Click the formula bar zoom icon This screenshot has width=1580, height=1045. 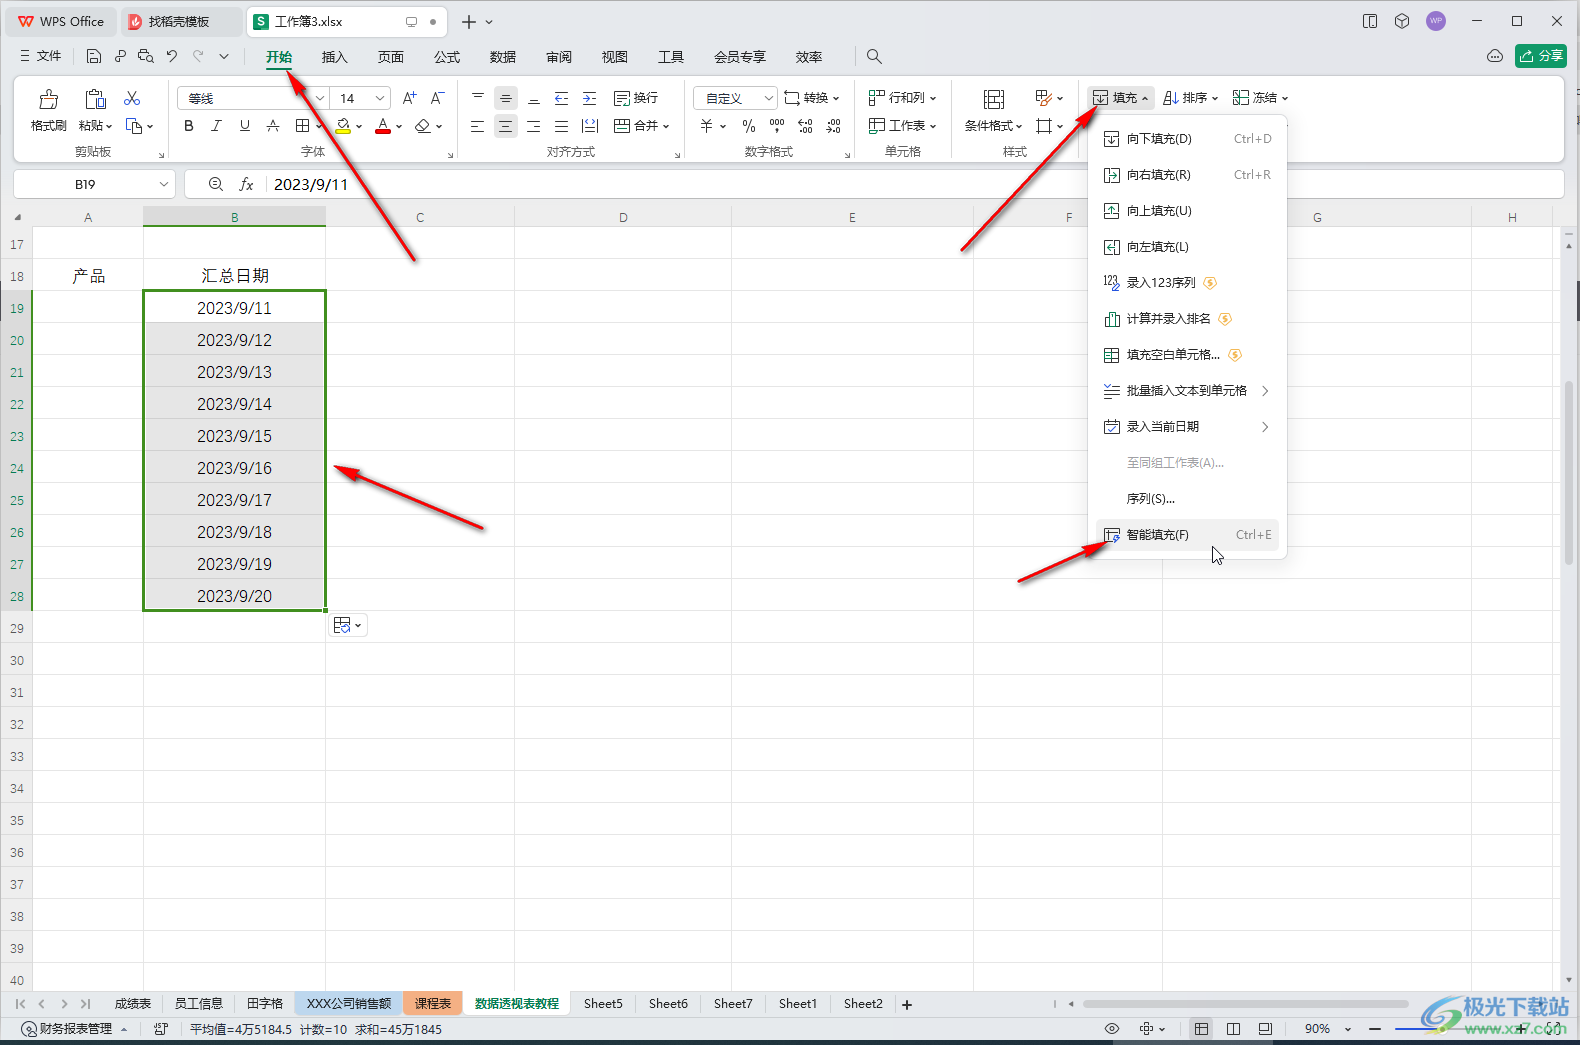coord(216,184)
